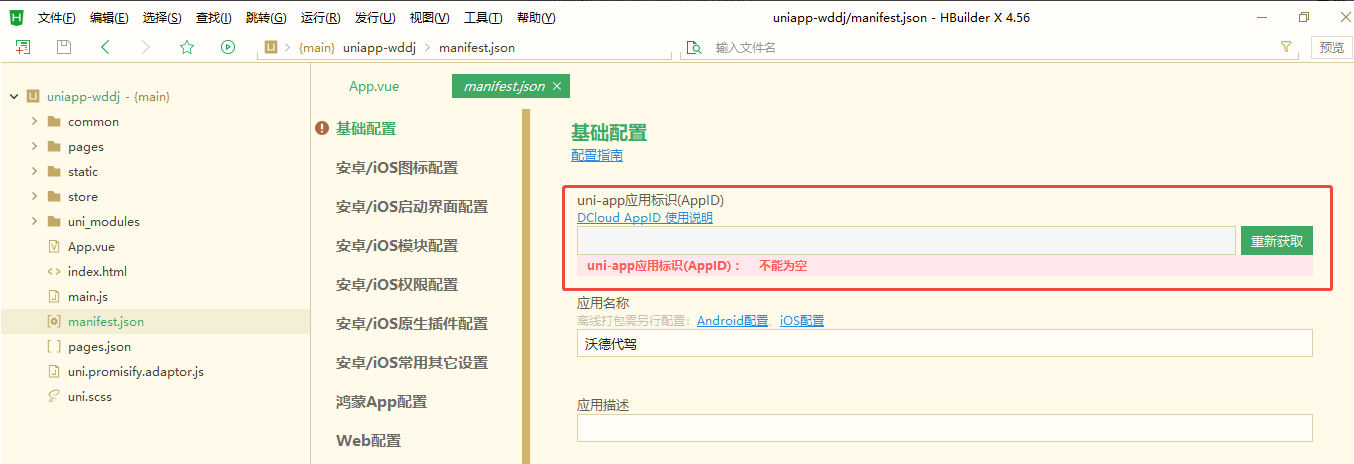Click the 应用描述 input field
The height and width of the screenshot is (464, 1354).
pos(944,428)
